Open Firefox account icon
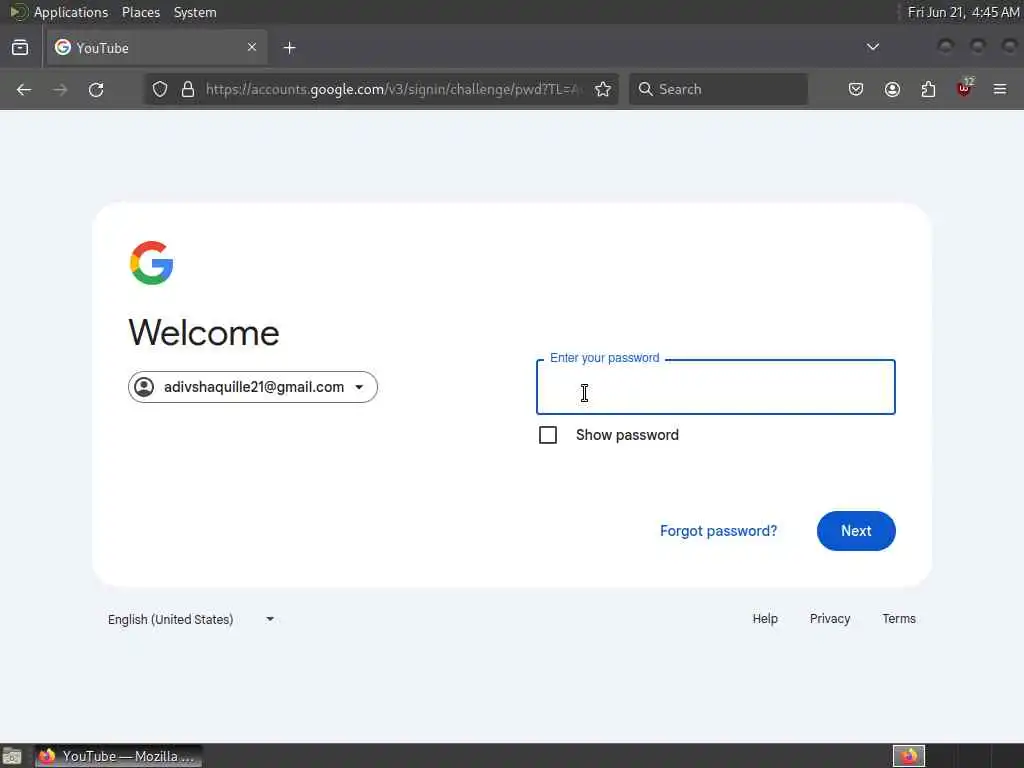This screenshot has width=1024, height=768. [892, 89]
